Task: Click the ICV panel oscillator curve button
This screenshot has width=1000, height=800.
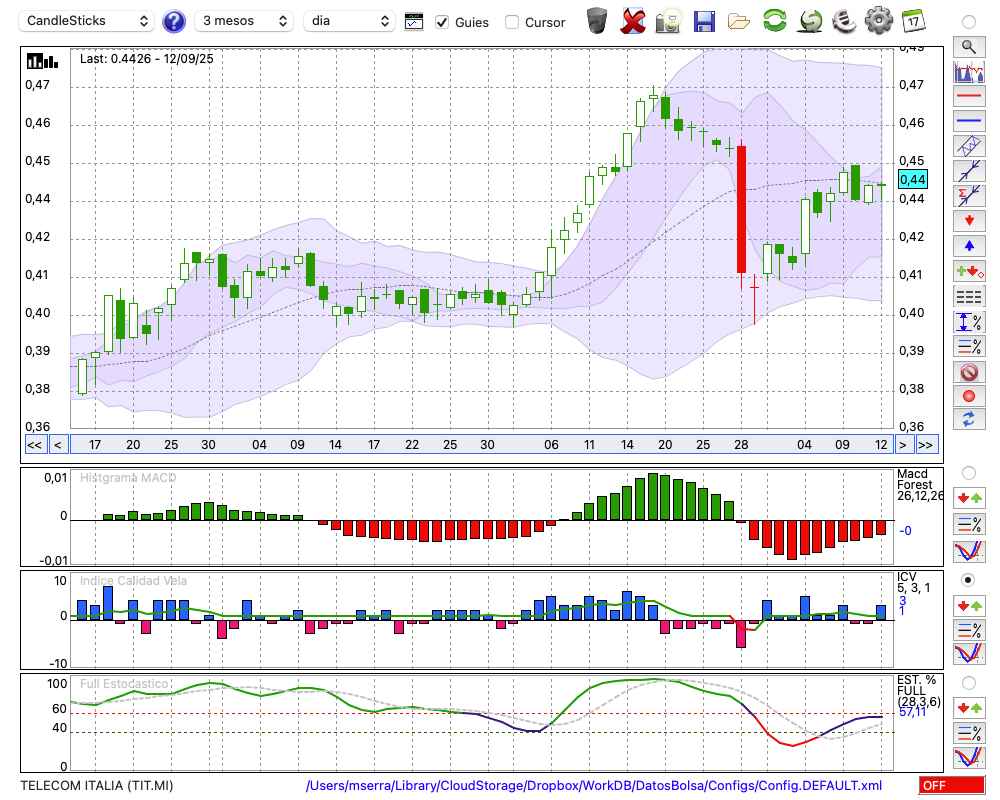Action: pyautogui.click(x=969, y=655)
